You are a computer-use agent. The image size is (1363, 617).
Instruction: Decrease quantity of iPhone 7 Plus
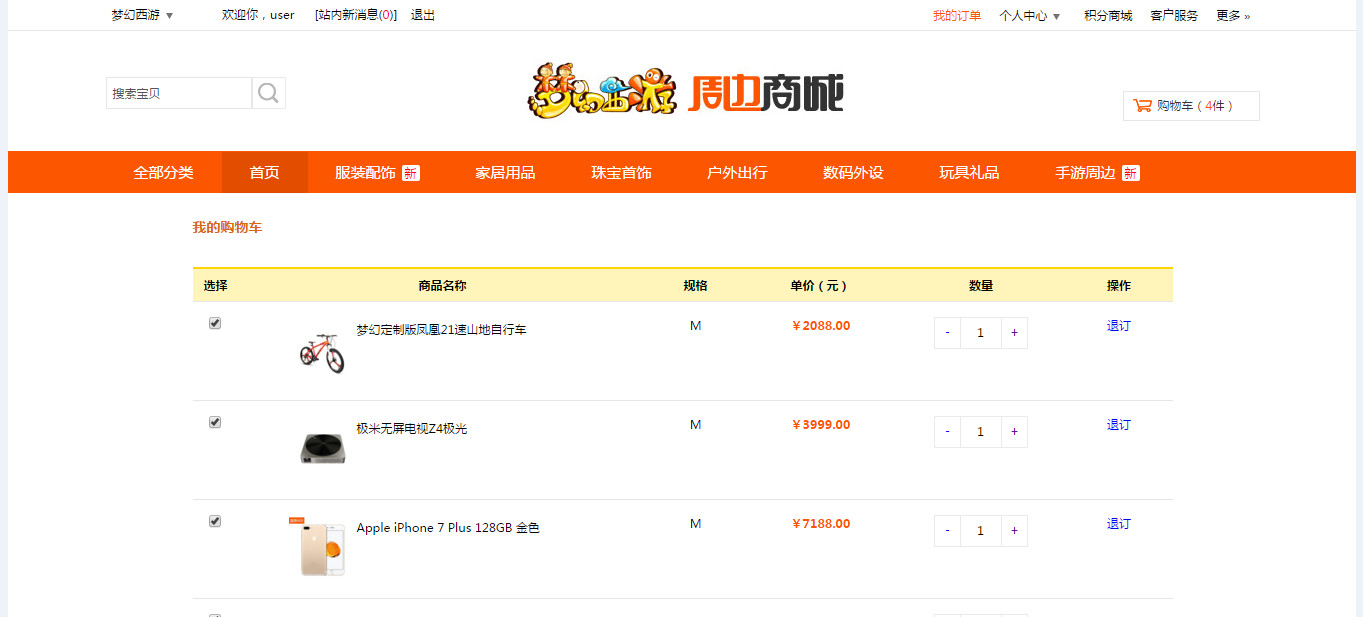pyautogui.click(x=947, y=531)
